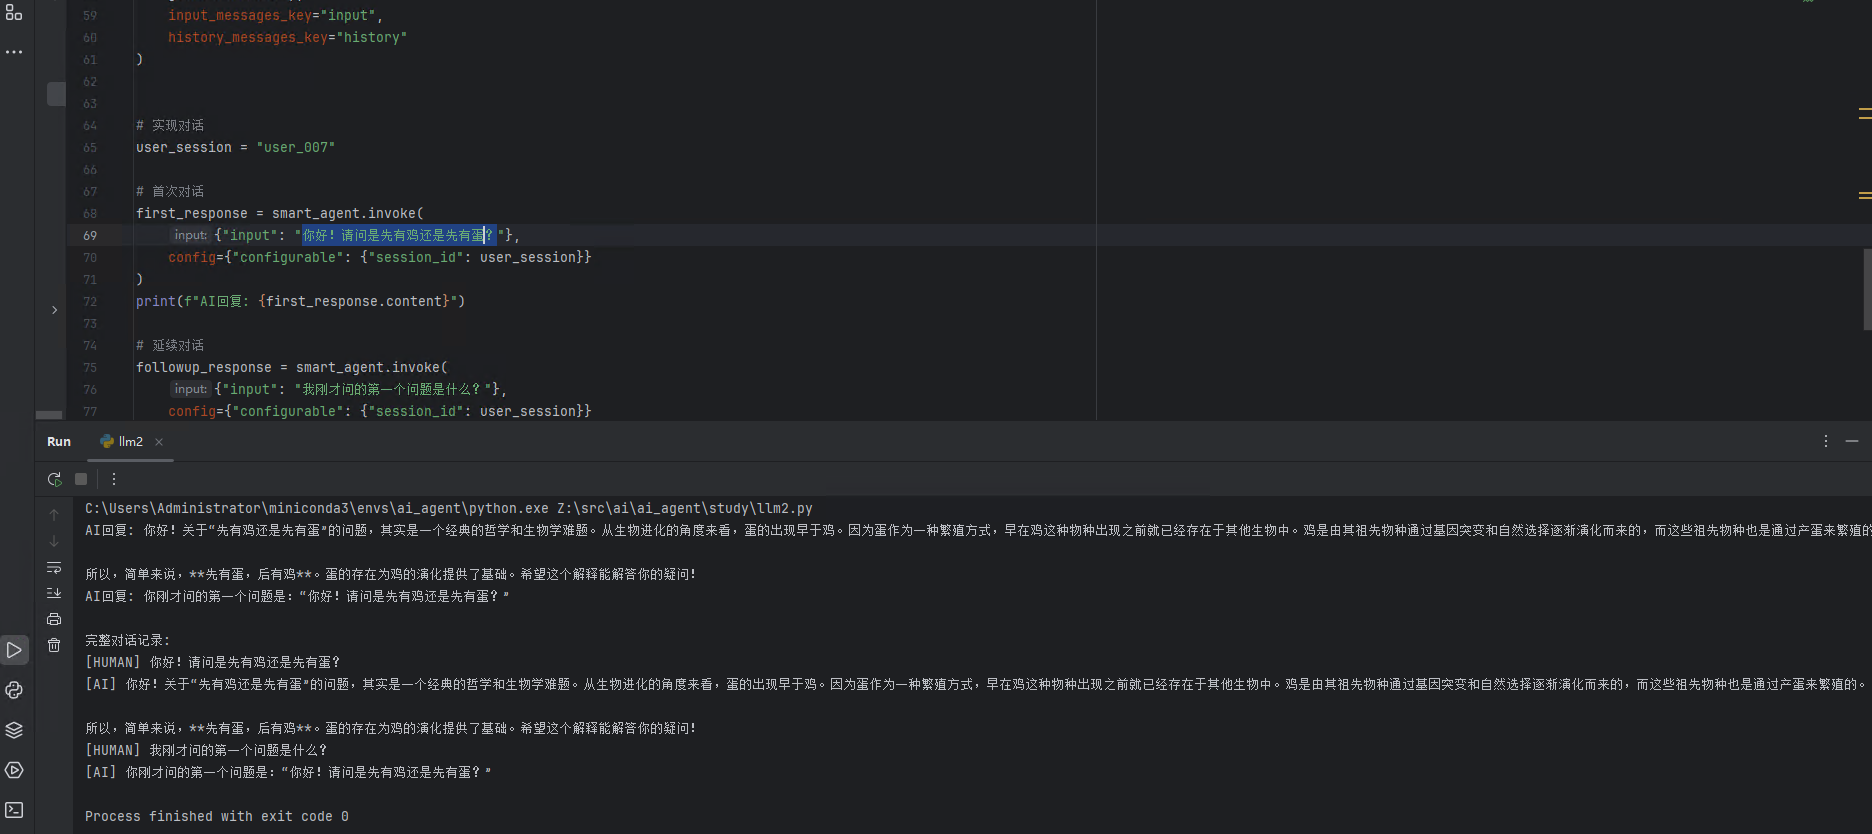Screen dimensions: 1872x834
Task: Open the layered stack tool window icon
Action: coord(14,730)
